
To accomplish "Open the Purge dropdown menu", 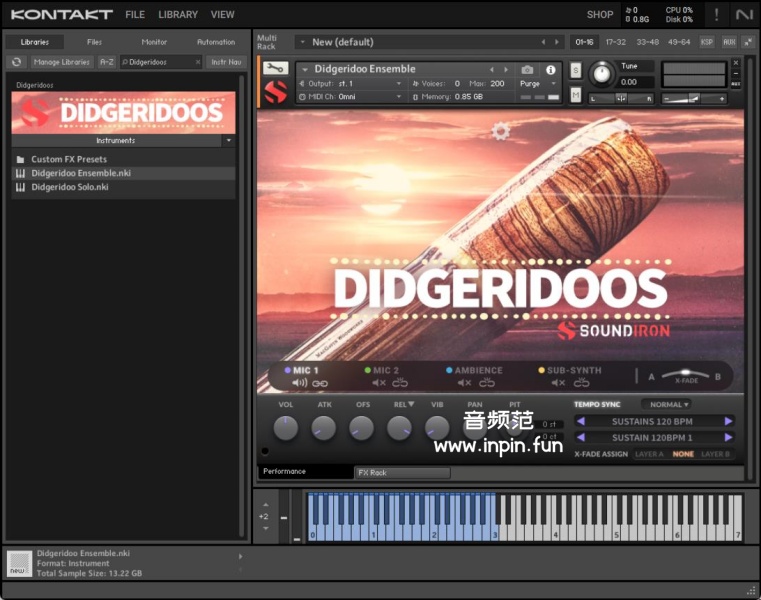I will (x=533, y=84).
